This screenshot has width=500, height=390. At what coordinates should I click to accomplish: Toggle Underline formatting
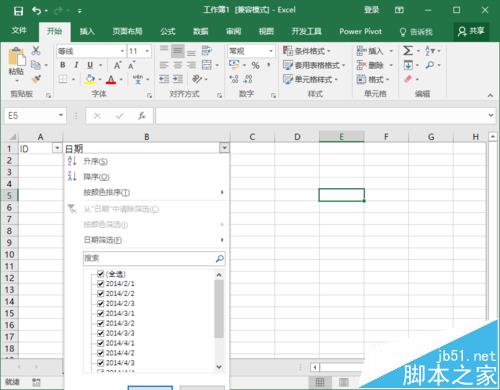click(90, 65)
